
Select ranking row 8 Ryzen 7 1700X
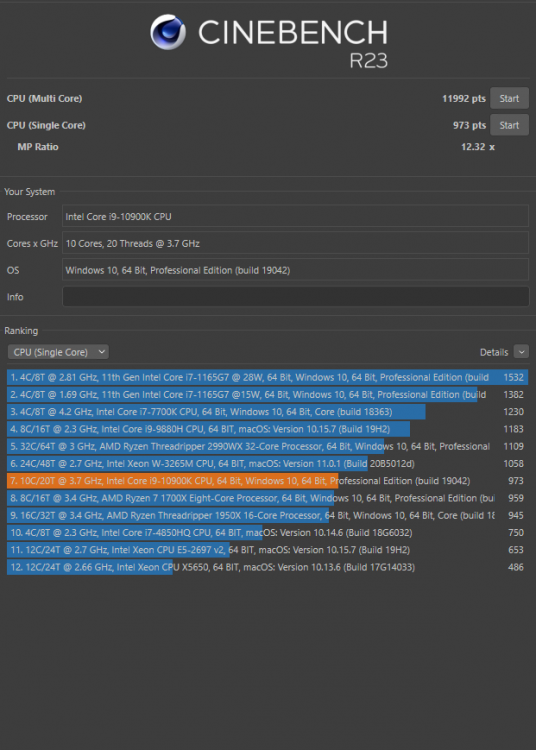pos(268,498)
